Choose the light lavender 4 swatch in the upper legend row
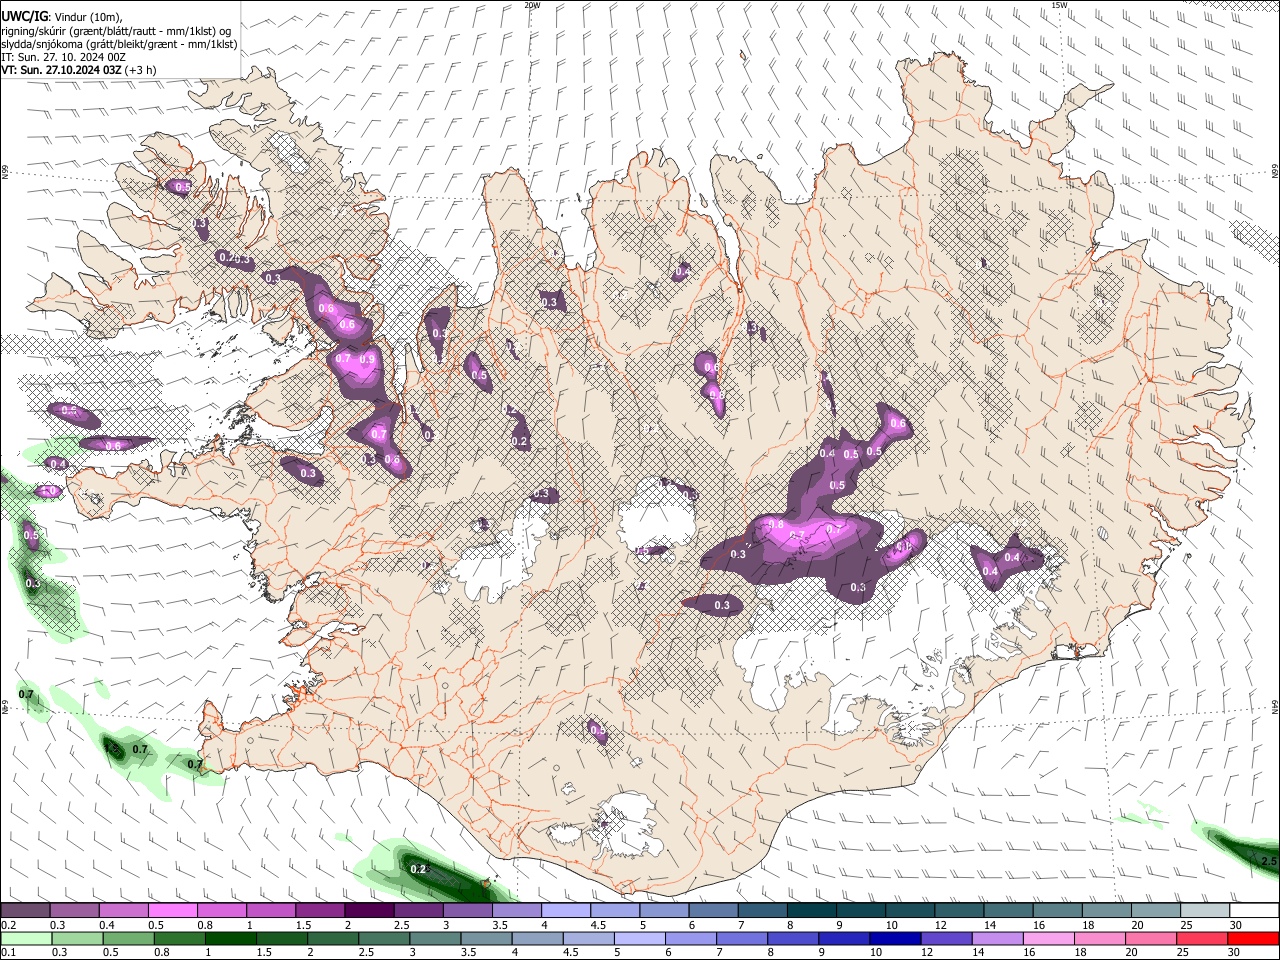This screenshot has height=960, width=1280. [565, 911]
